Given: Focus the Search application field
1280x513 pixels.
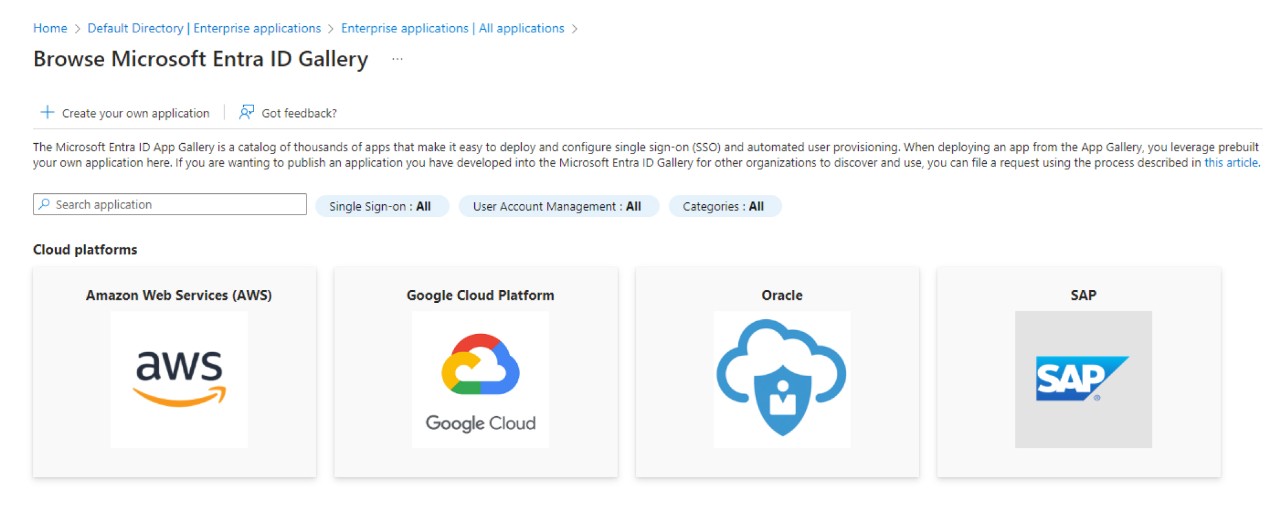Looking at the screenshot, I should pyautogui.click(x=175, y=205).
